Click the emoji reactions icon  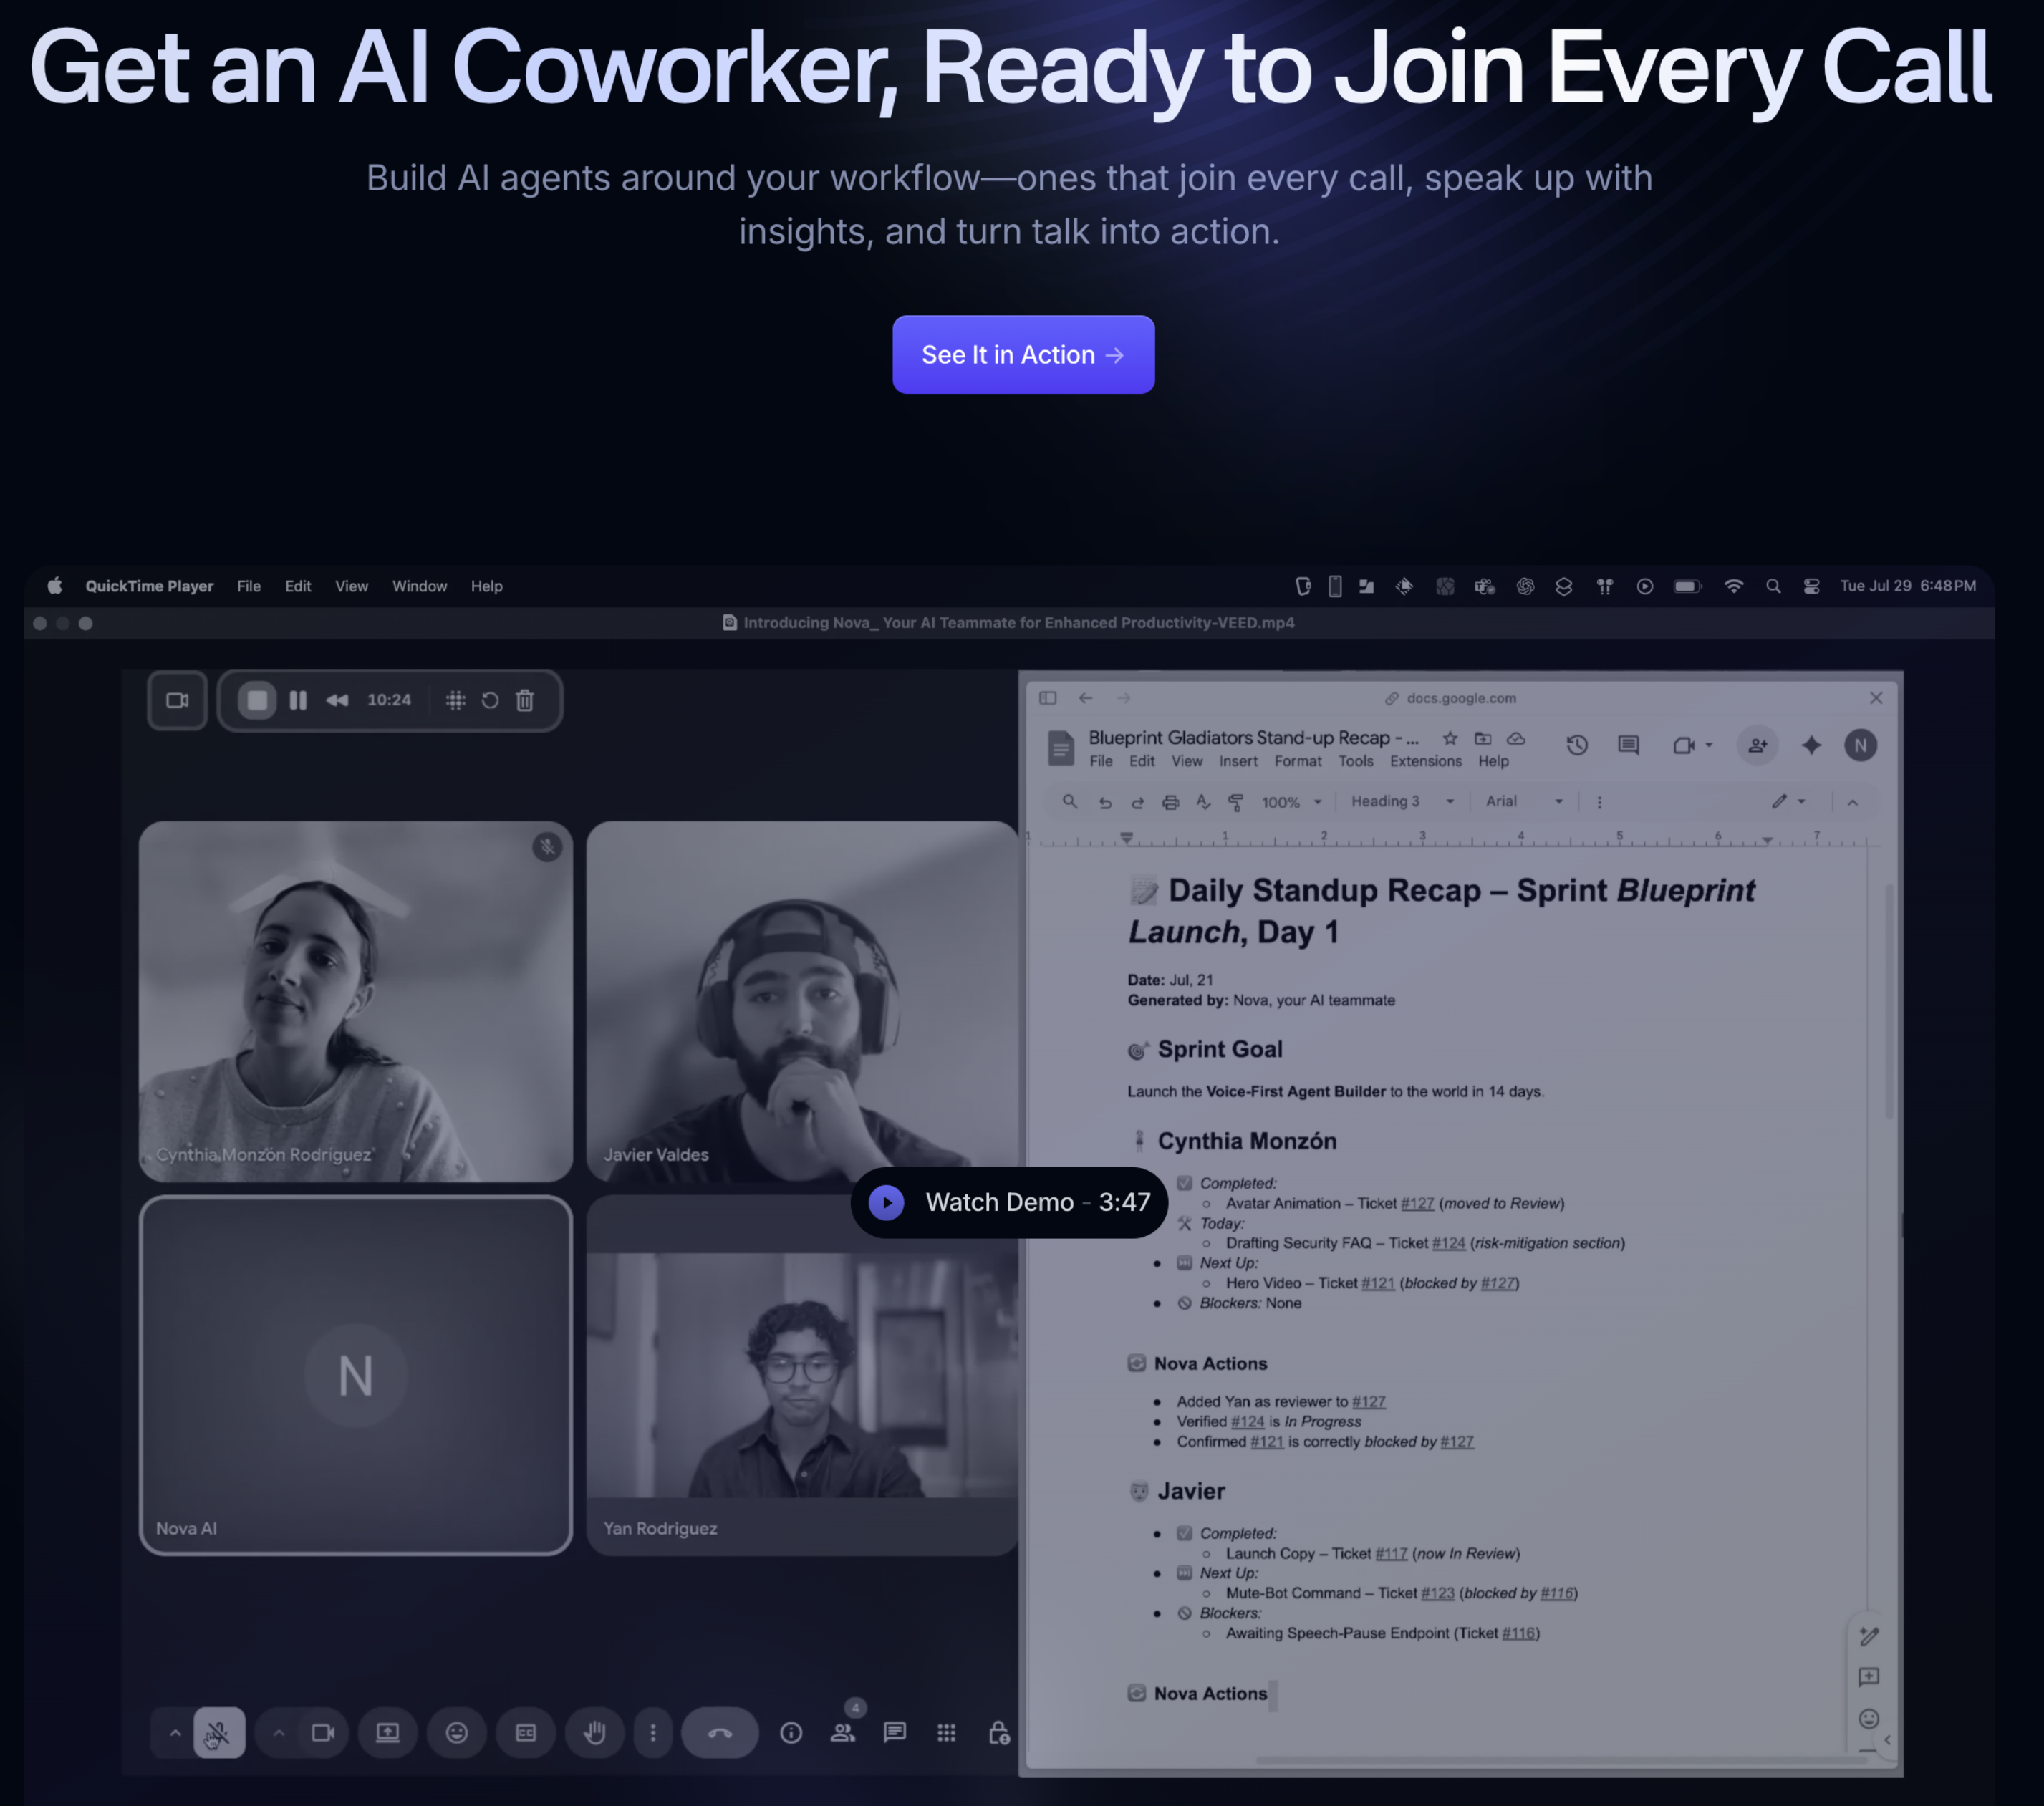(456, 1732)
